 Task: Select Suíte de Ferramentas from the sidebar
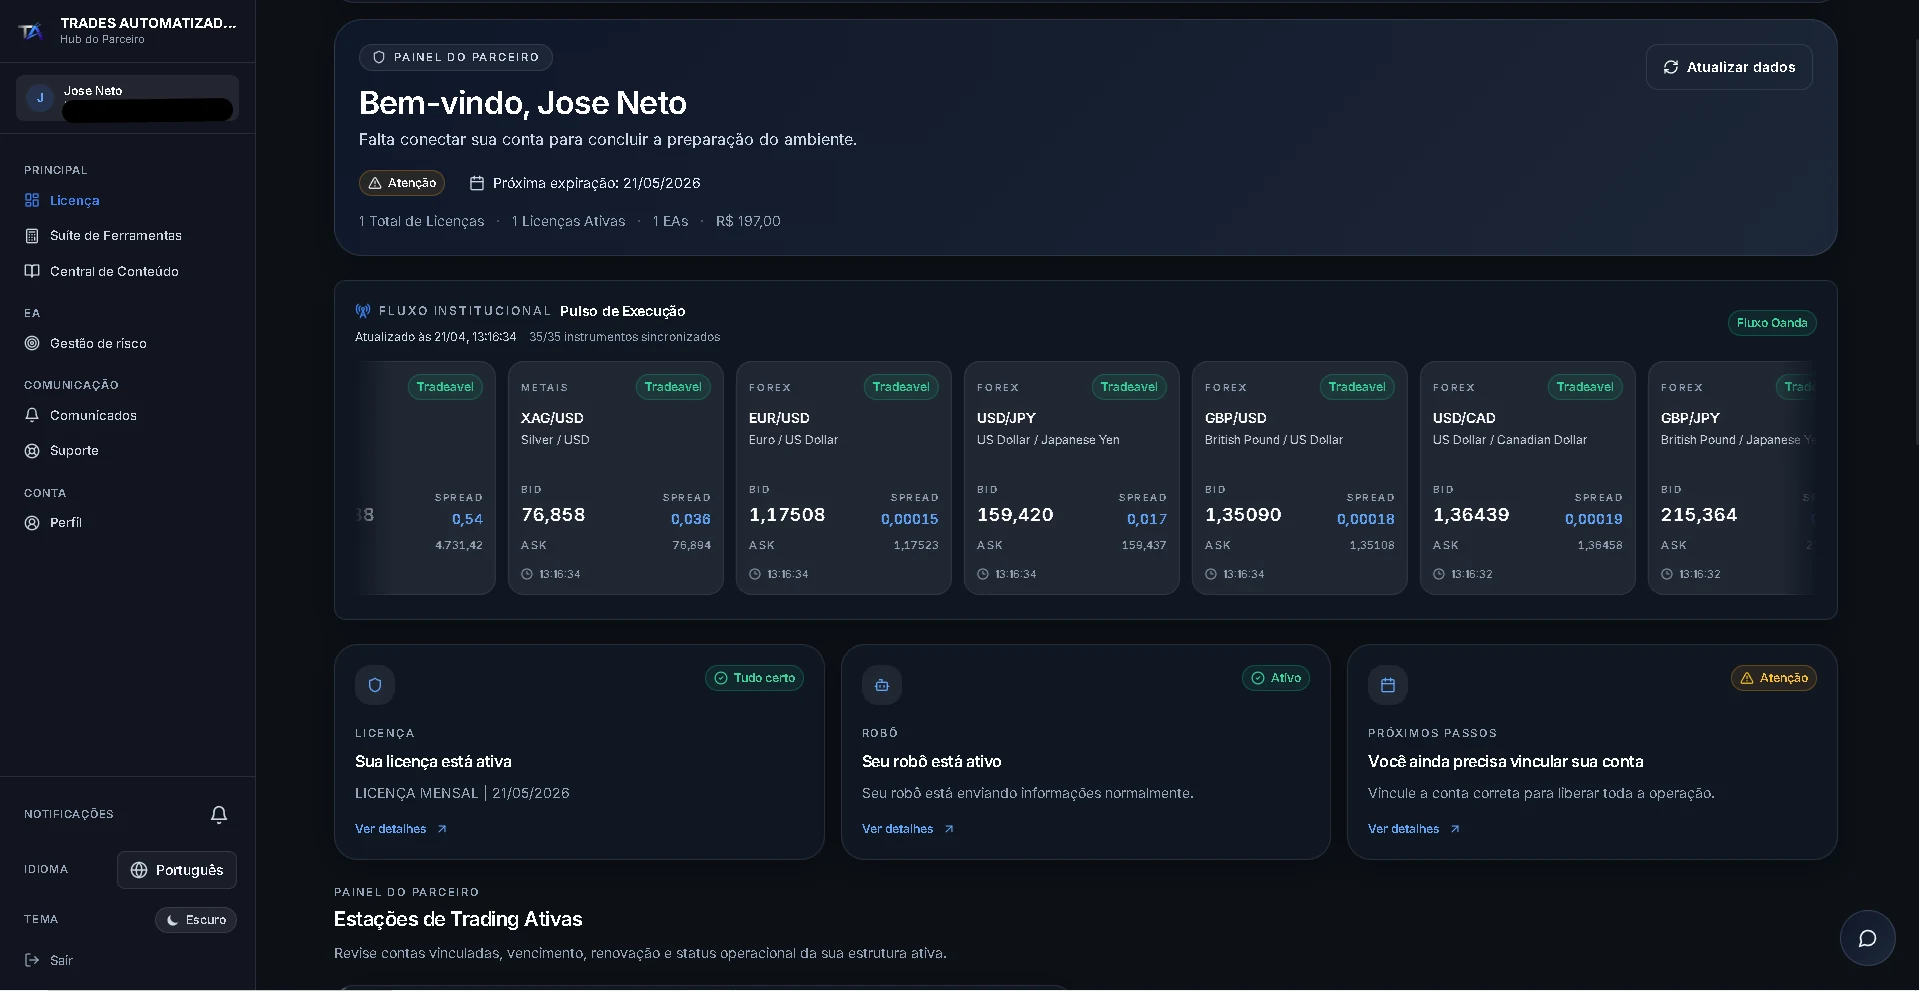[x=116, y=236]
